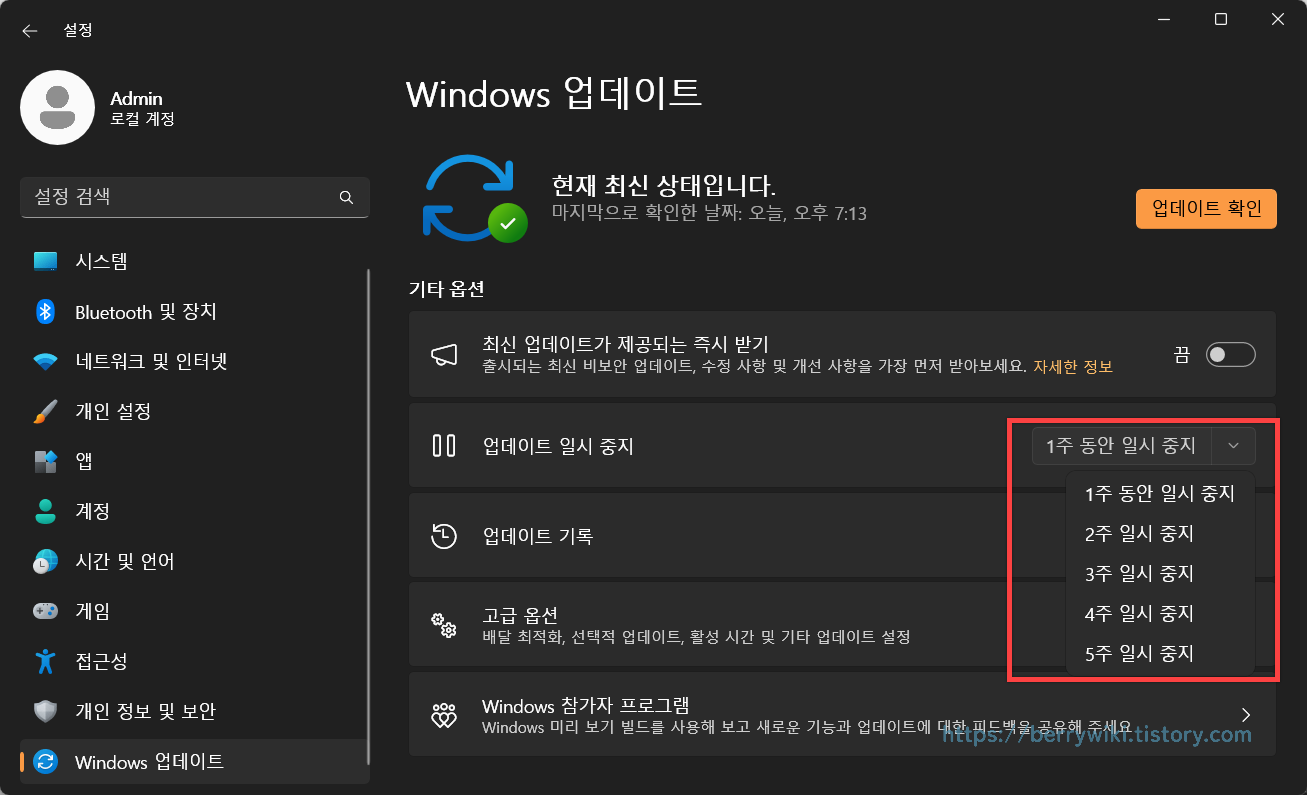Click the back arrow at top left
This screenshot has height=795, width=1307.
(x=29, y=30)
